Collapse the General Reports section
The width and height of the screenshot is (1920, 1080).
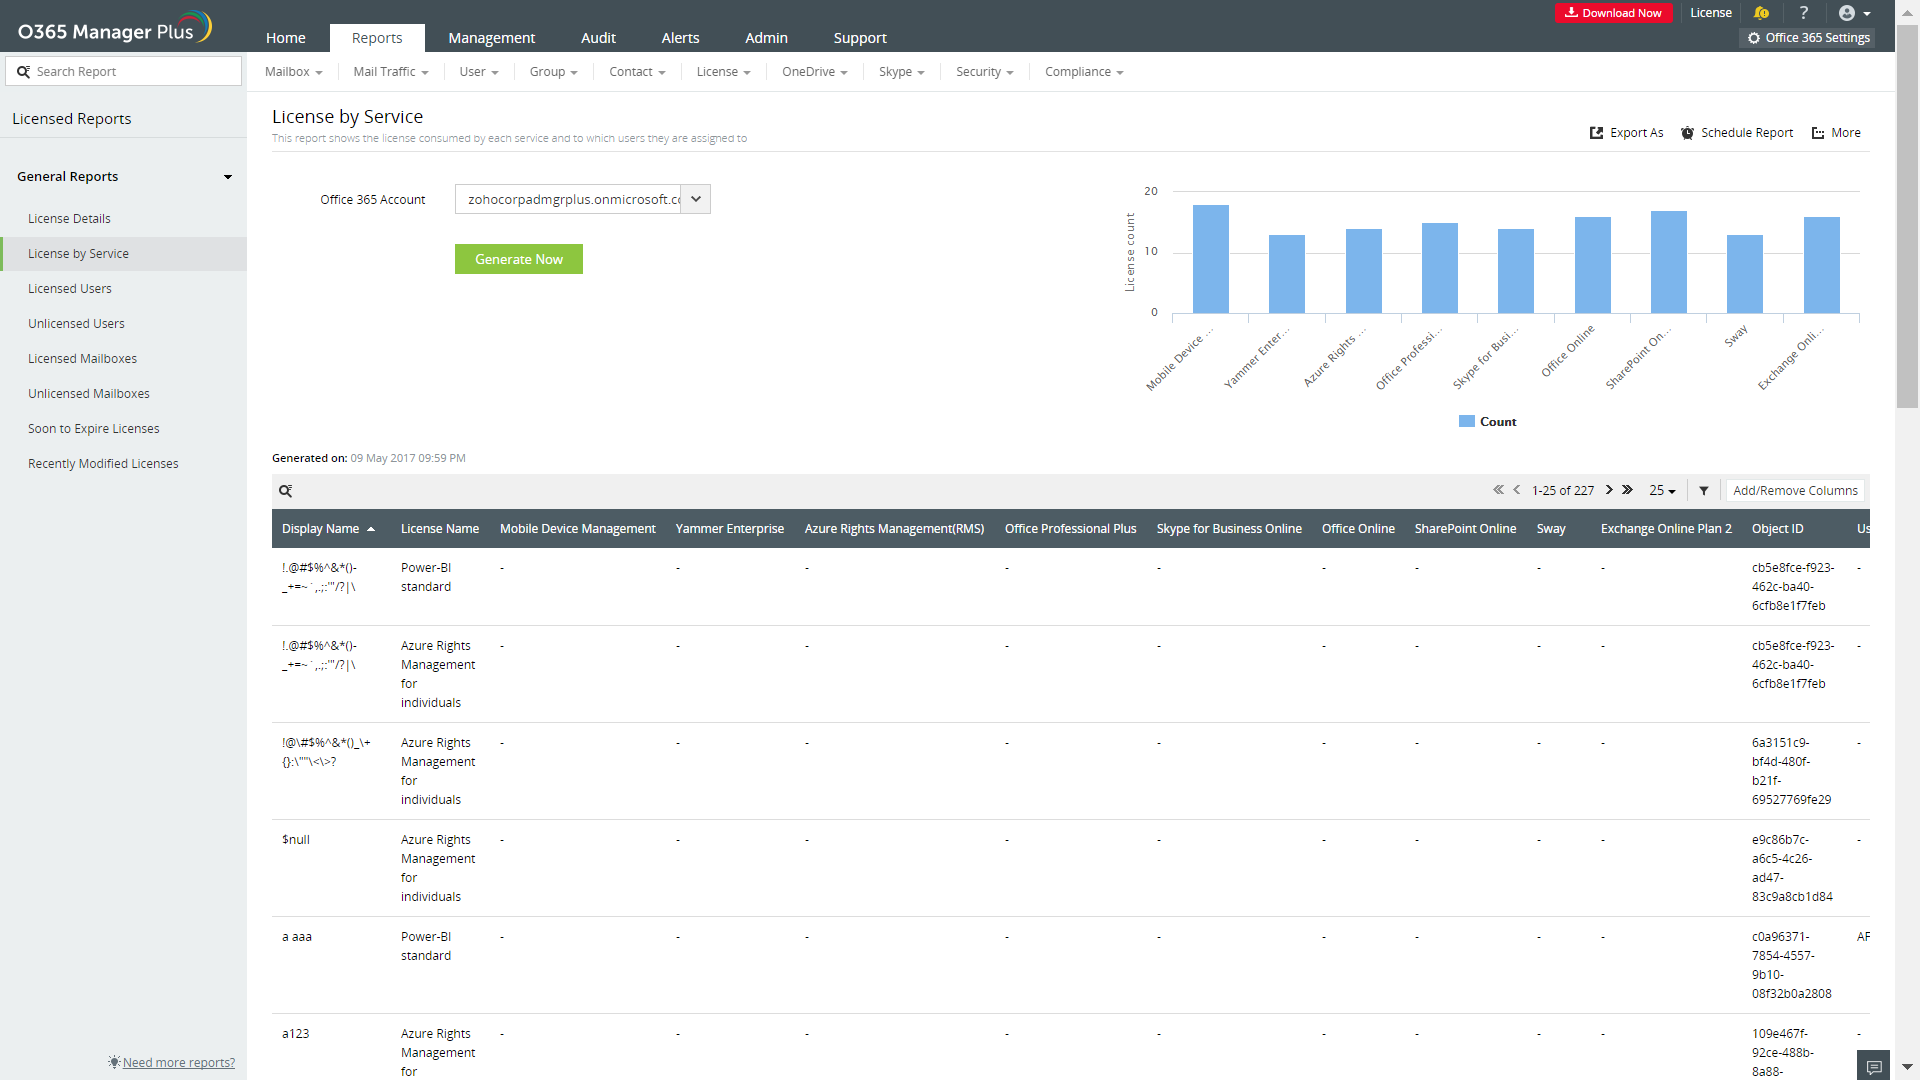[x=228, y=177]
